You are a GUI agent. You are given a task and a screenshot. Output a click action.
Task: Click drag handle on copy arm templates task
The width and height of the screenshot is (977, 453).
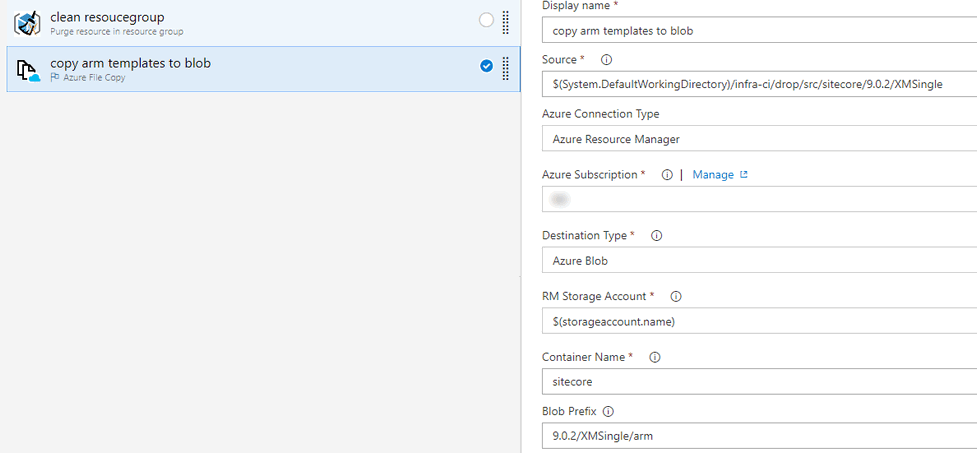coord(506,68)
